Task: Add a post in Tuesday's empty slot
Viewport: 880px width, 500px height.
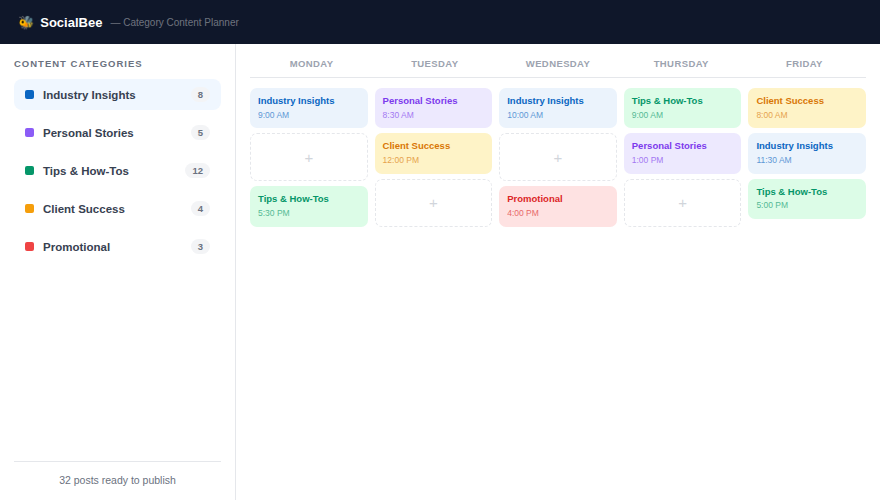Action: 433,203
